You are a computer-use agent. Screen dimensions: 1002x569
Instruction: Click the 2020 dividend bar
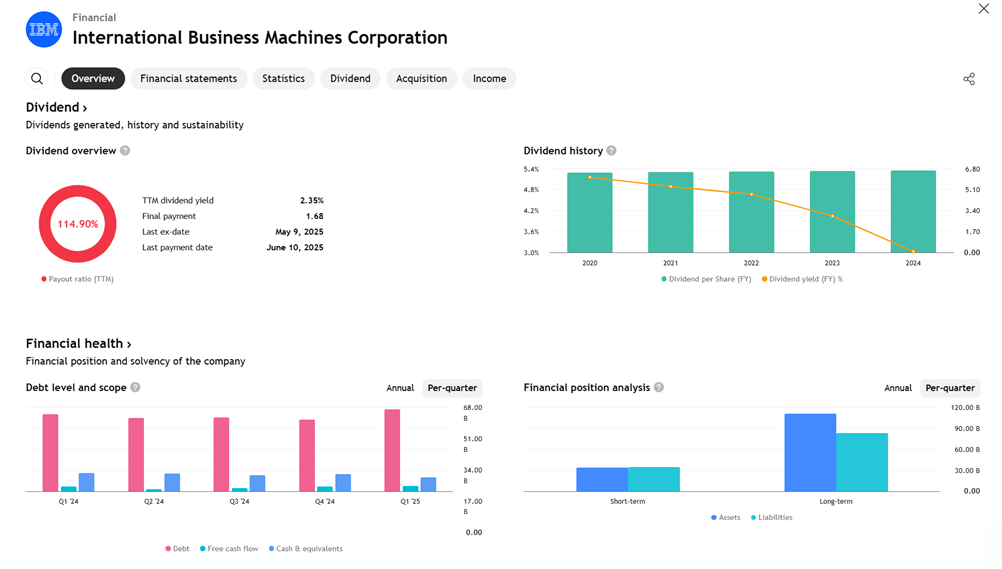tap(590, 212)
